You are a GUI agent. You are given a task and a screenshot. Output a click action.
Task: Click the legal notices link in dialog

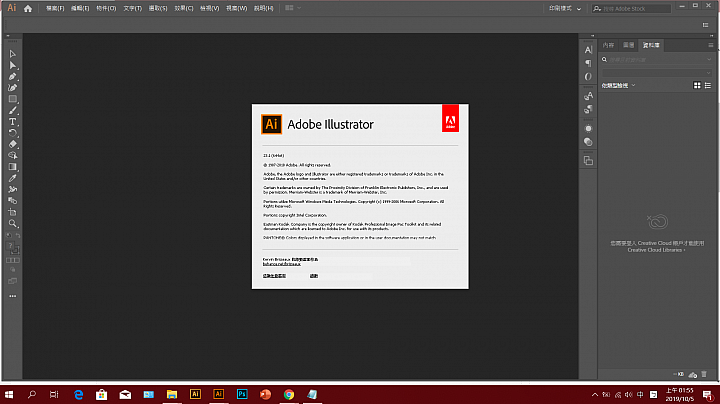(274, 276)
